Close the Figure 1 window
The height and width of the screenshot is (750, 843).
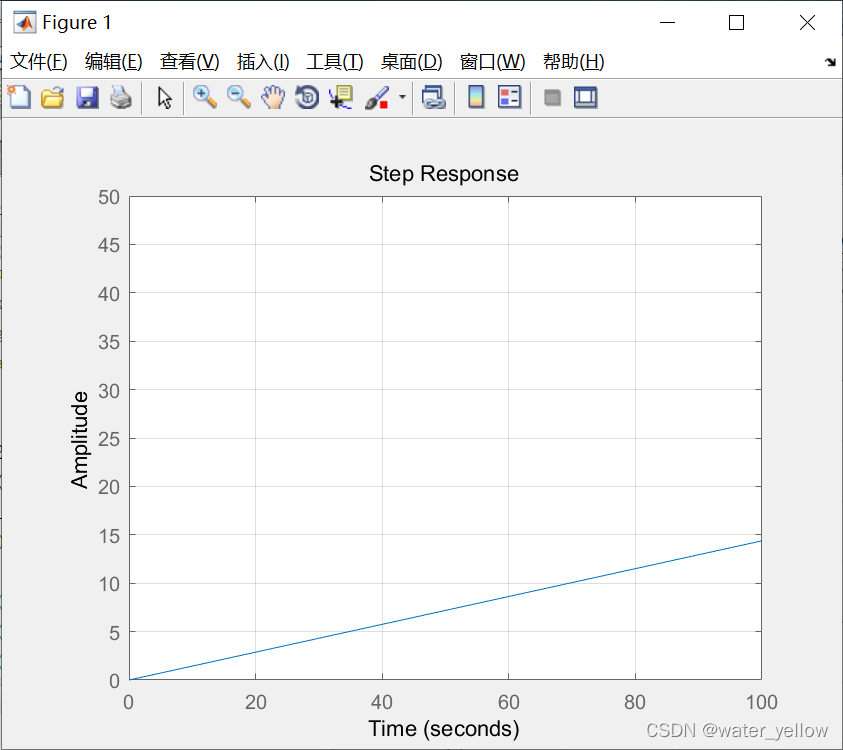tap(807, 23)
